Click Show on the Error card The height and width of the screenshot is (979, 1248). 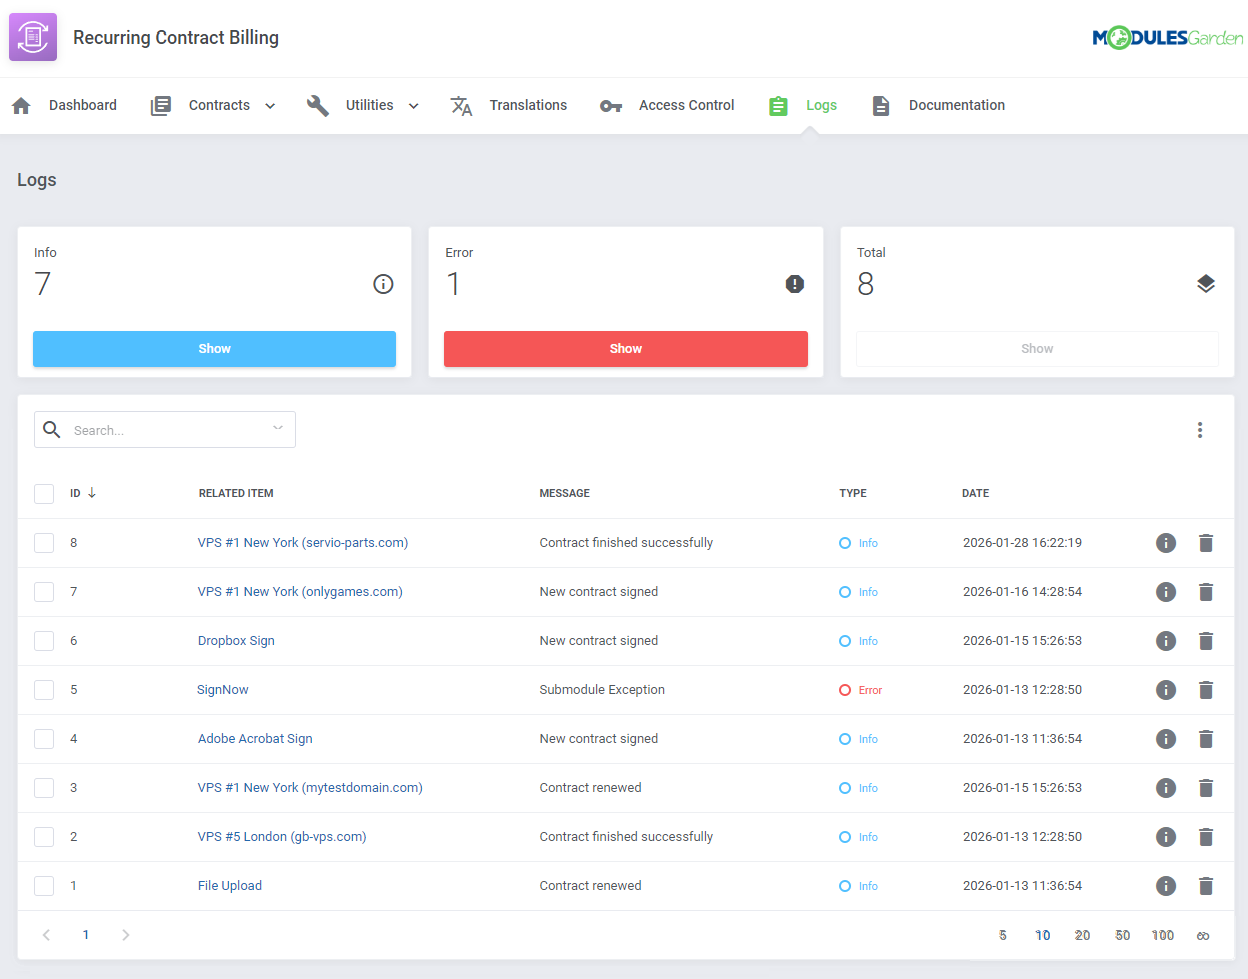click(x=625, y=348)
